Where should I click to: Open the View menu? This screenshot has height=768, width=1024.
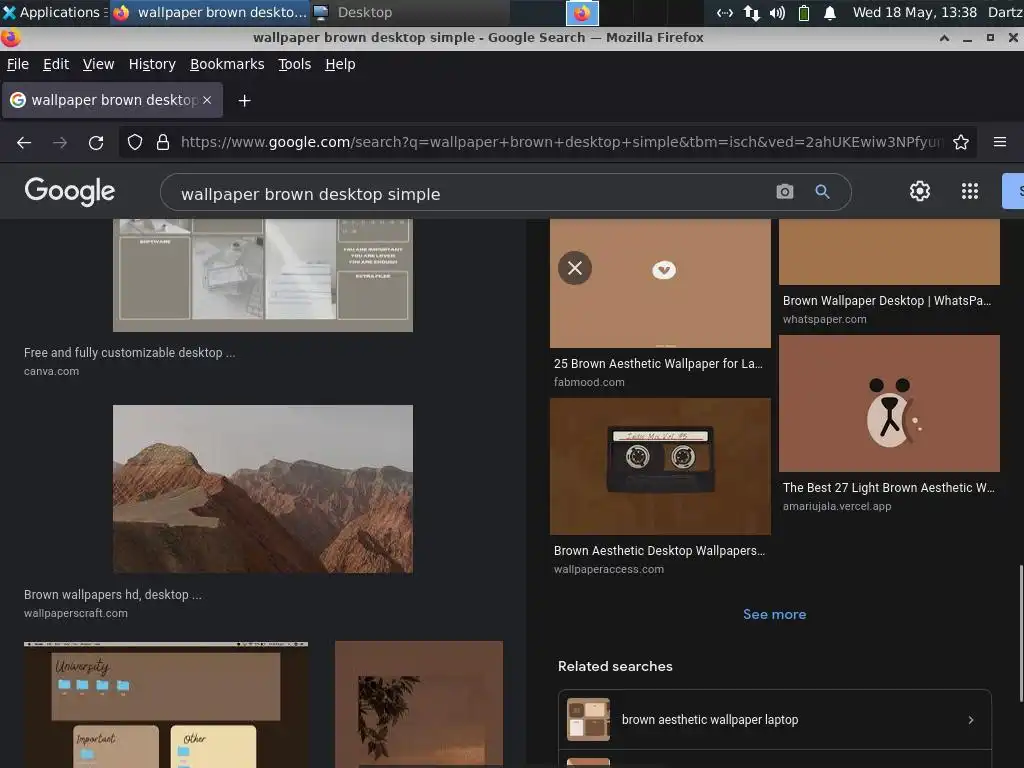point(98,64)
